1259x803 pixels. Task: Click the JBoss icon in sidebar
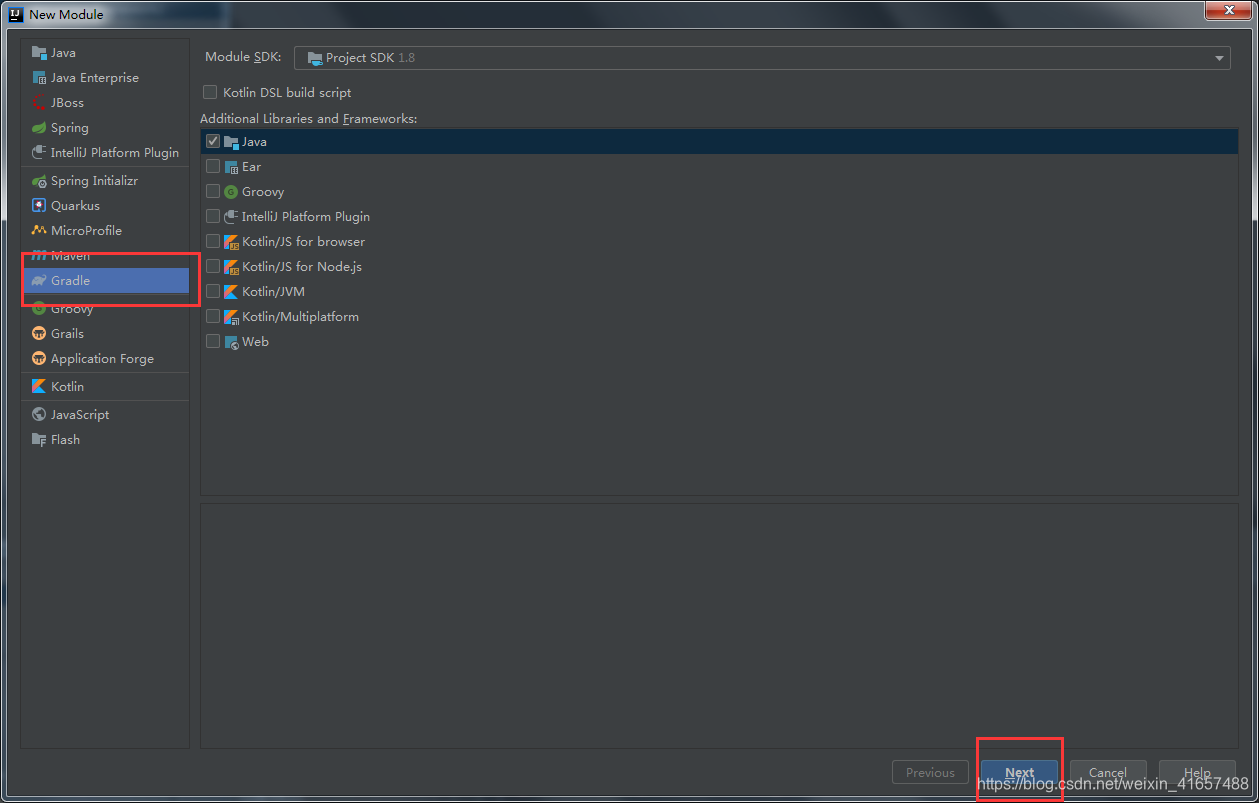click(39, 103)
